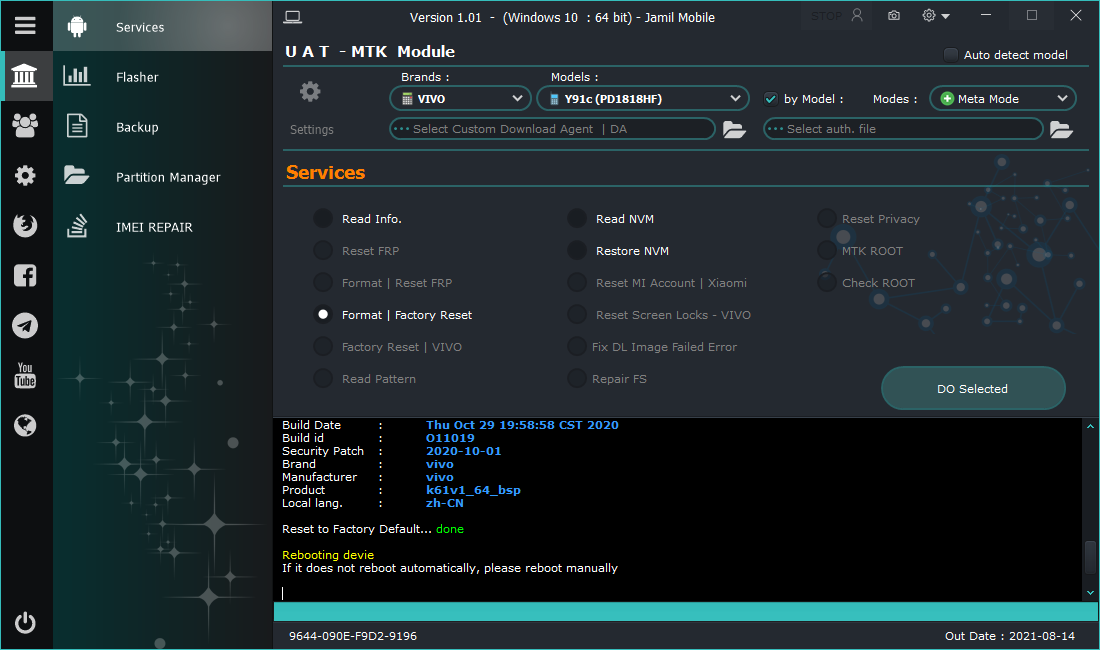Click the Out Date 2021-08-14 text
Viewport: 1100px width, 650px height.
[x=1010, y=636]
